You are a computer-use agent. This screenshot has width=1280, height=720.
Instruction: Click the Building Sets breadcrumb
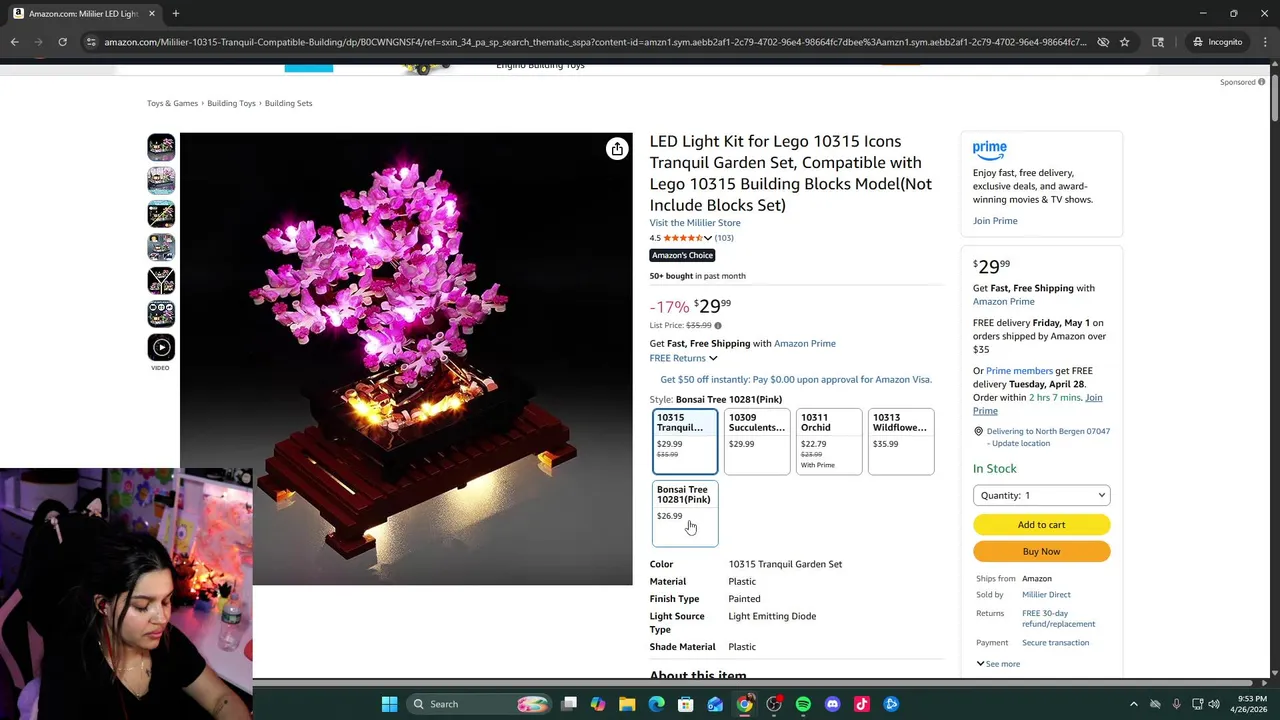[288, 103]
